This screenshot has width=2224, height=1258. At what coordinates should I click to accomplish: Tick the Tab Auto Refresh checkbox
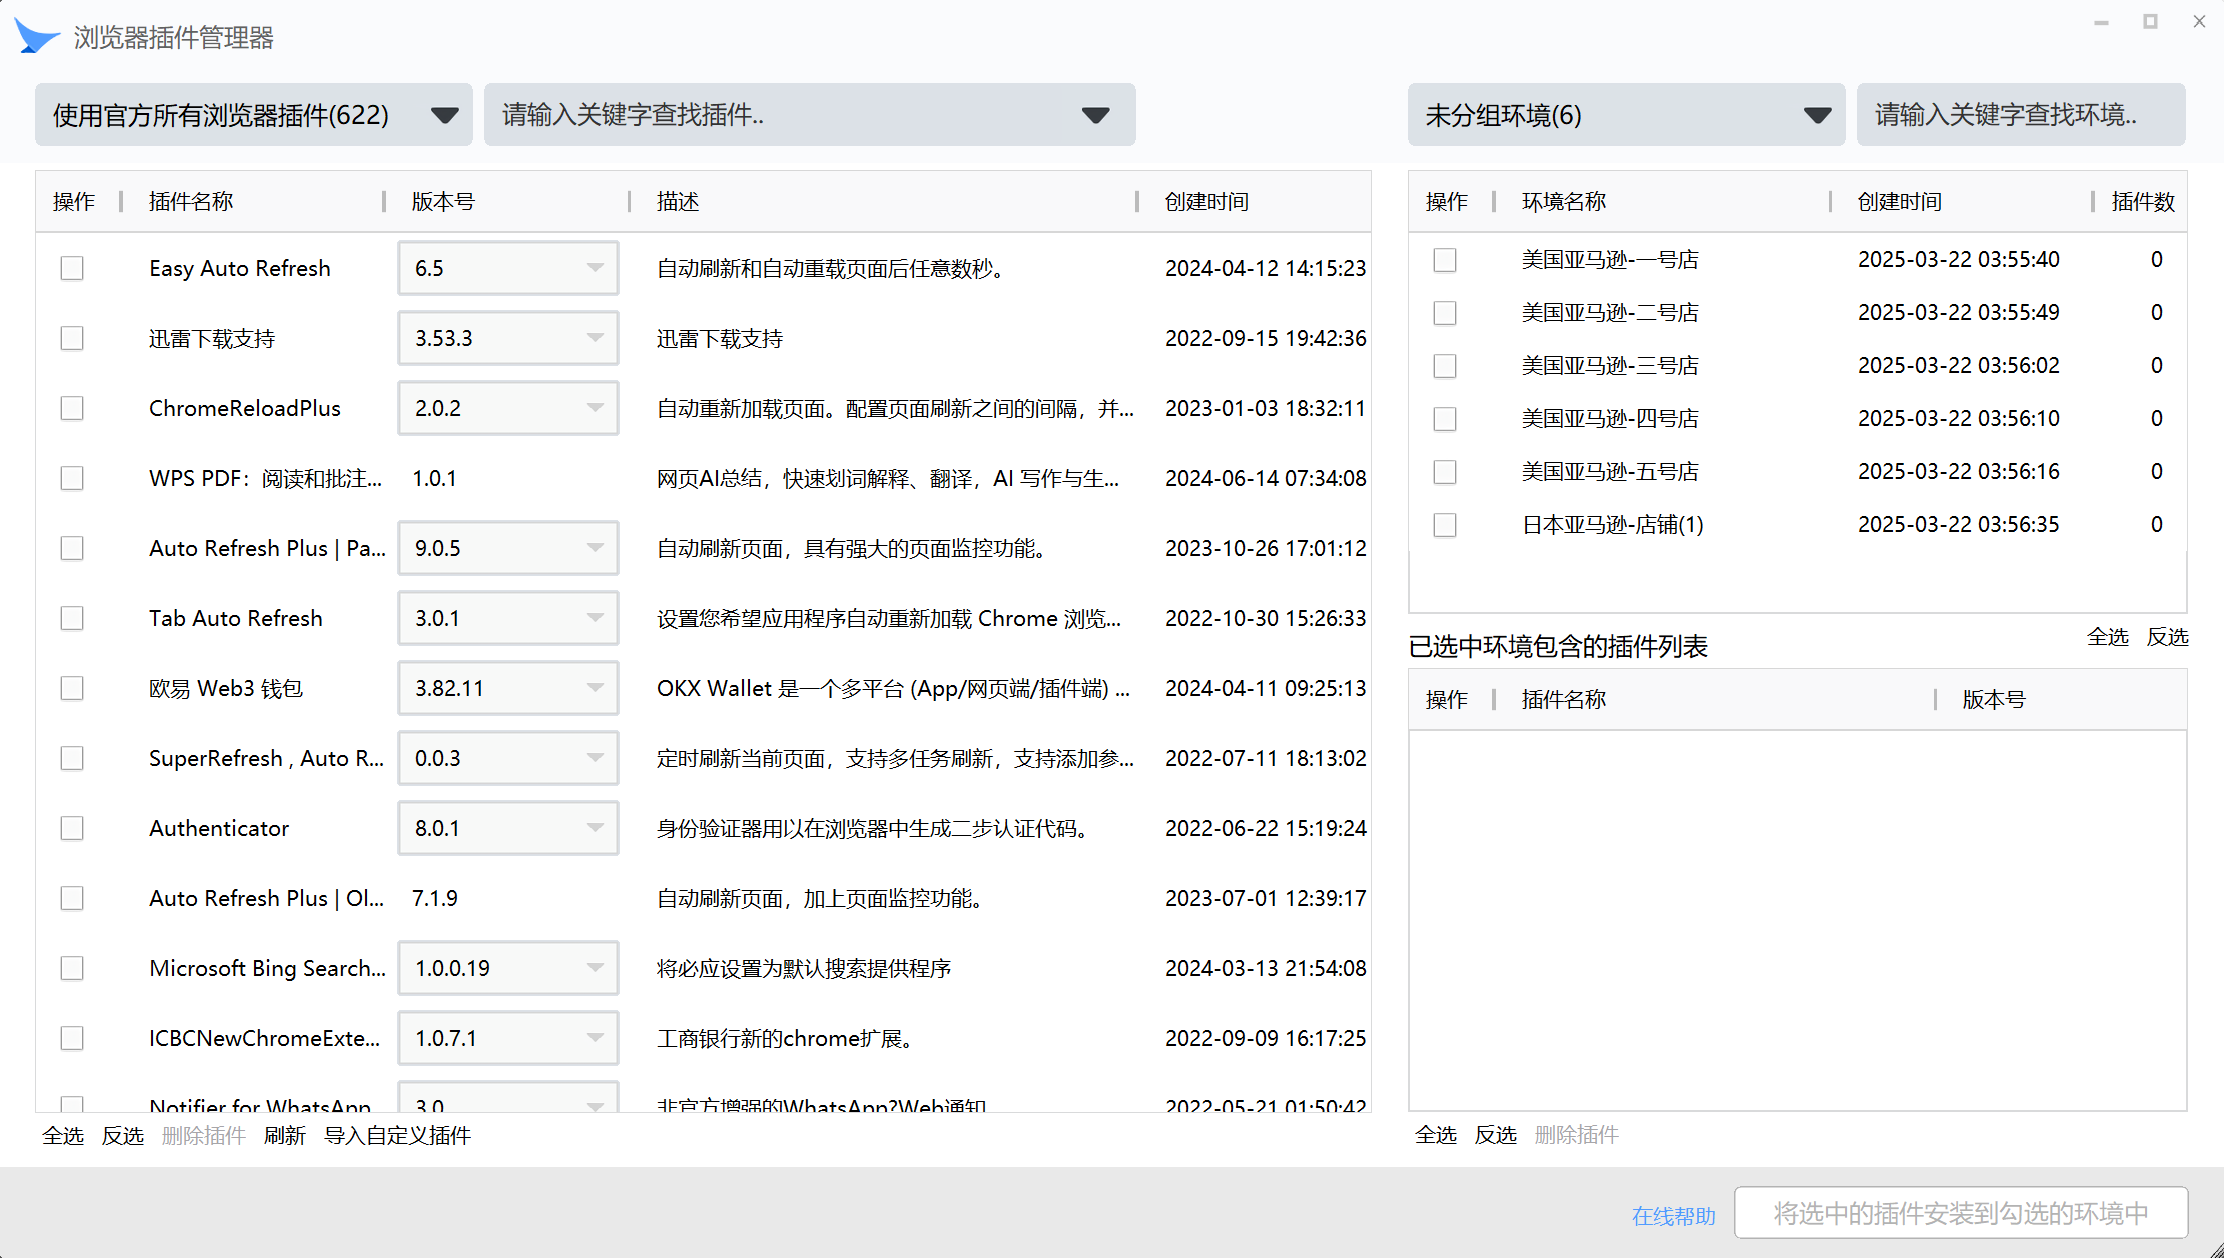pyautogui.click(x=72, y=618)
